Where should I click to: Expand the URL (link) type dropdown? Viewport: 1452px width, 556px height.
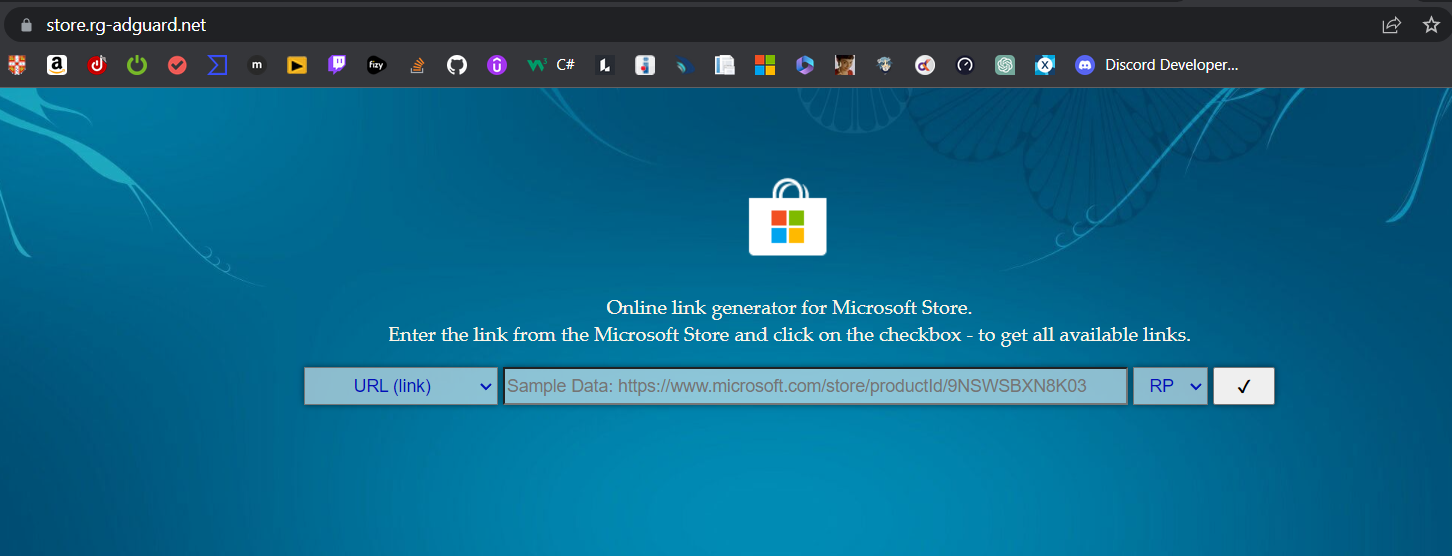pyautogui.click(x=401, y=386)
